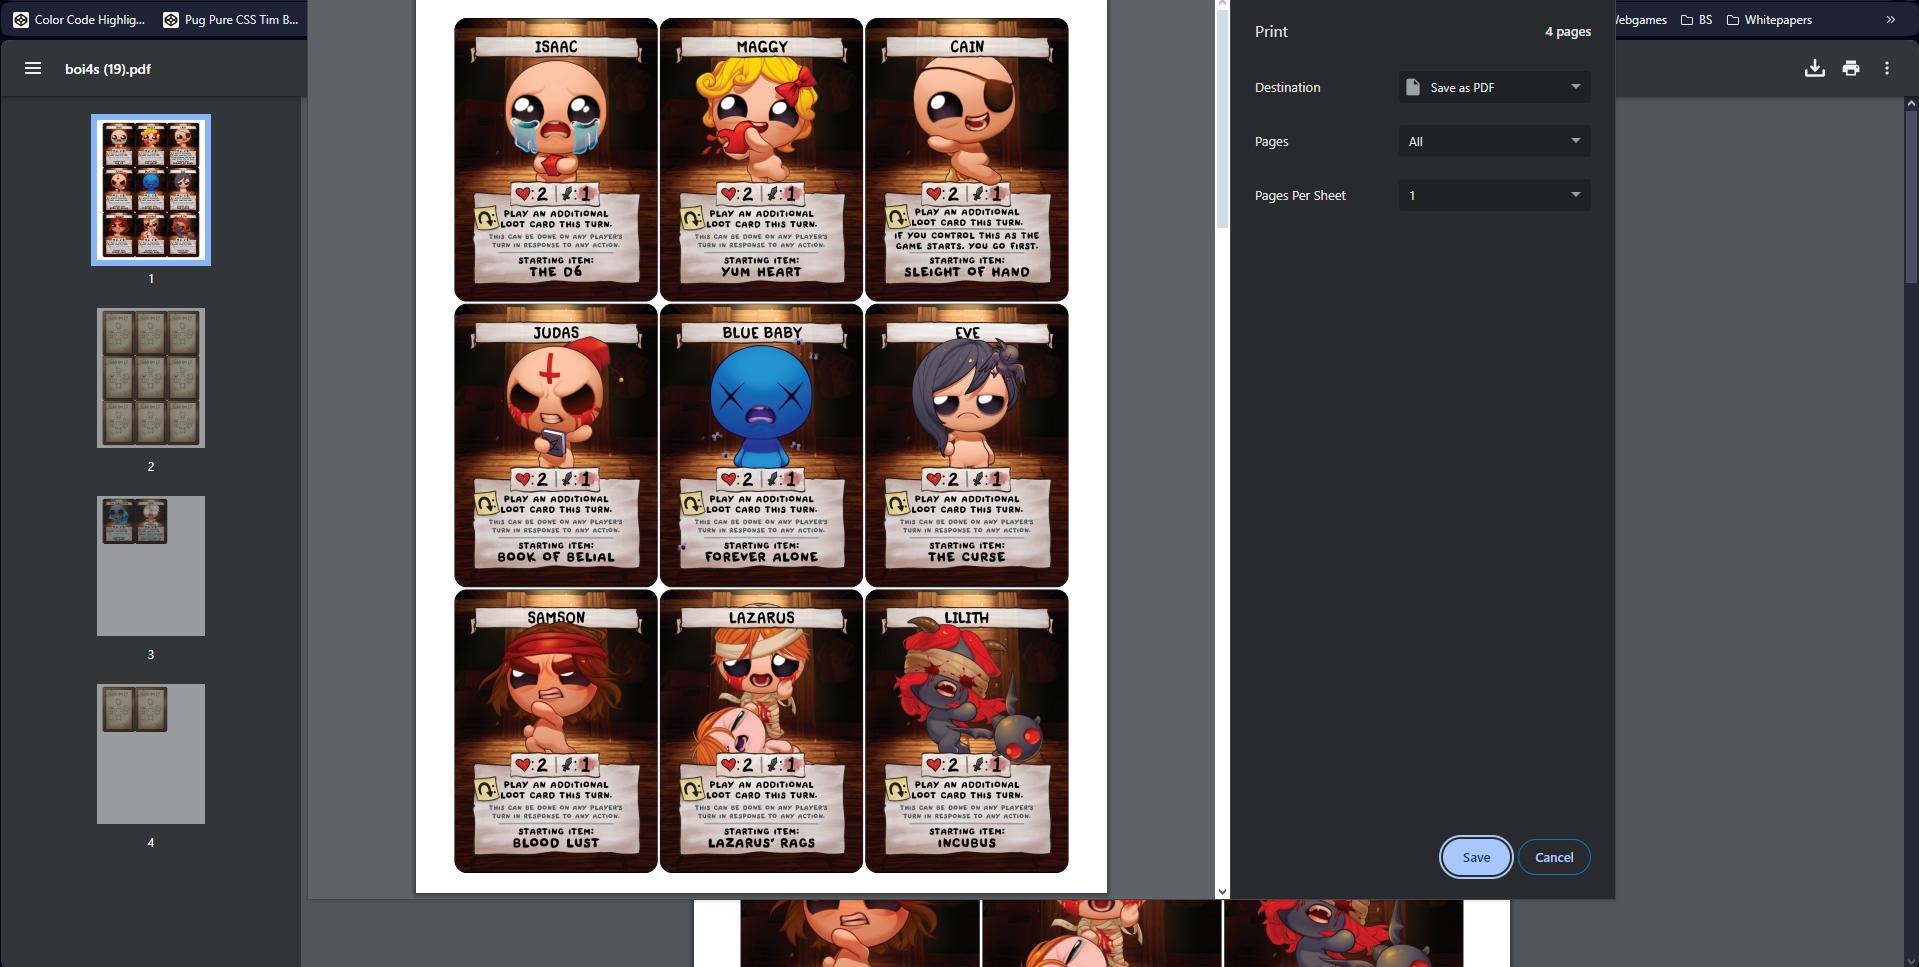Click the Save as PDF document icon
This screenshot has width=1919, height=967.
[1413, 87]
